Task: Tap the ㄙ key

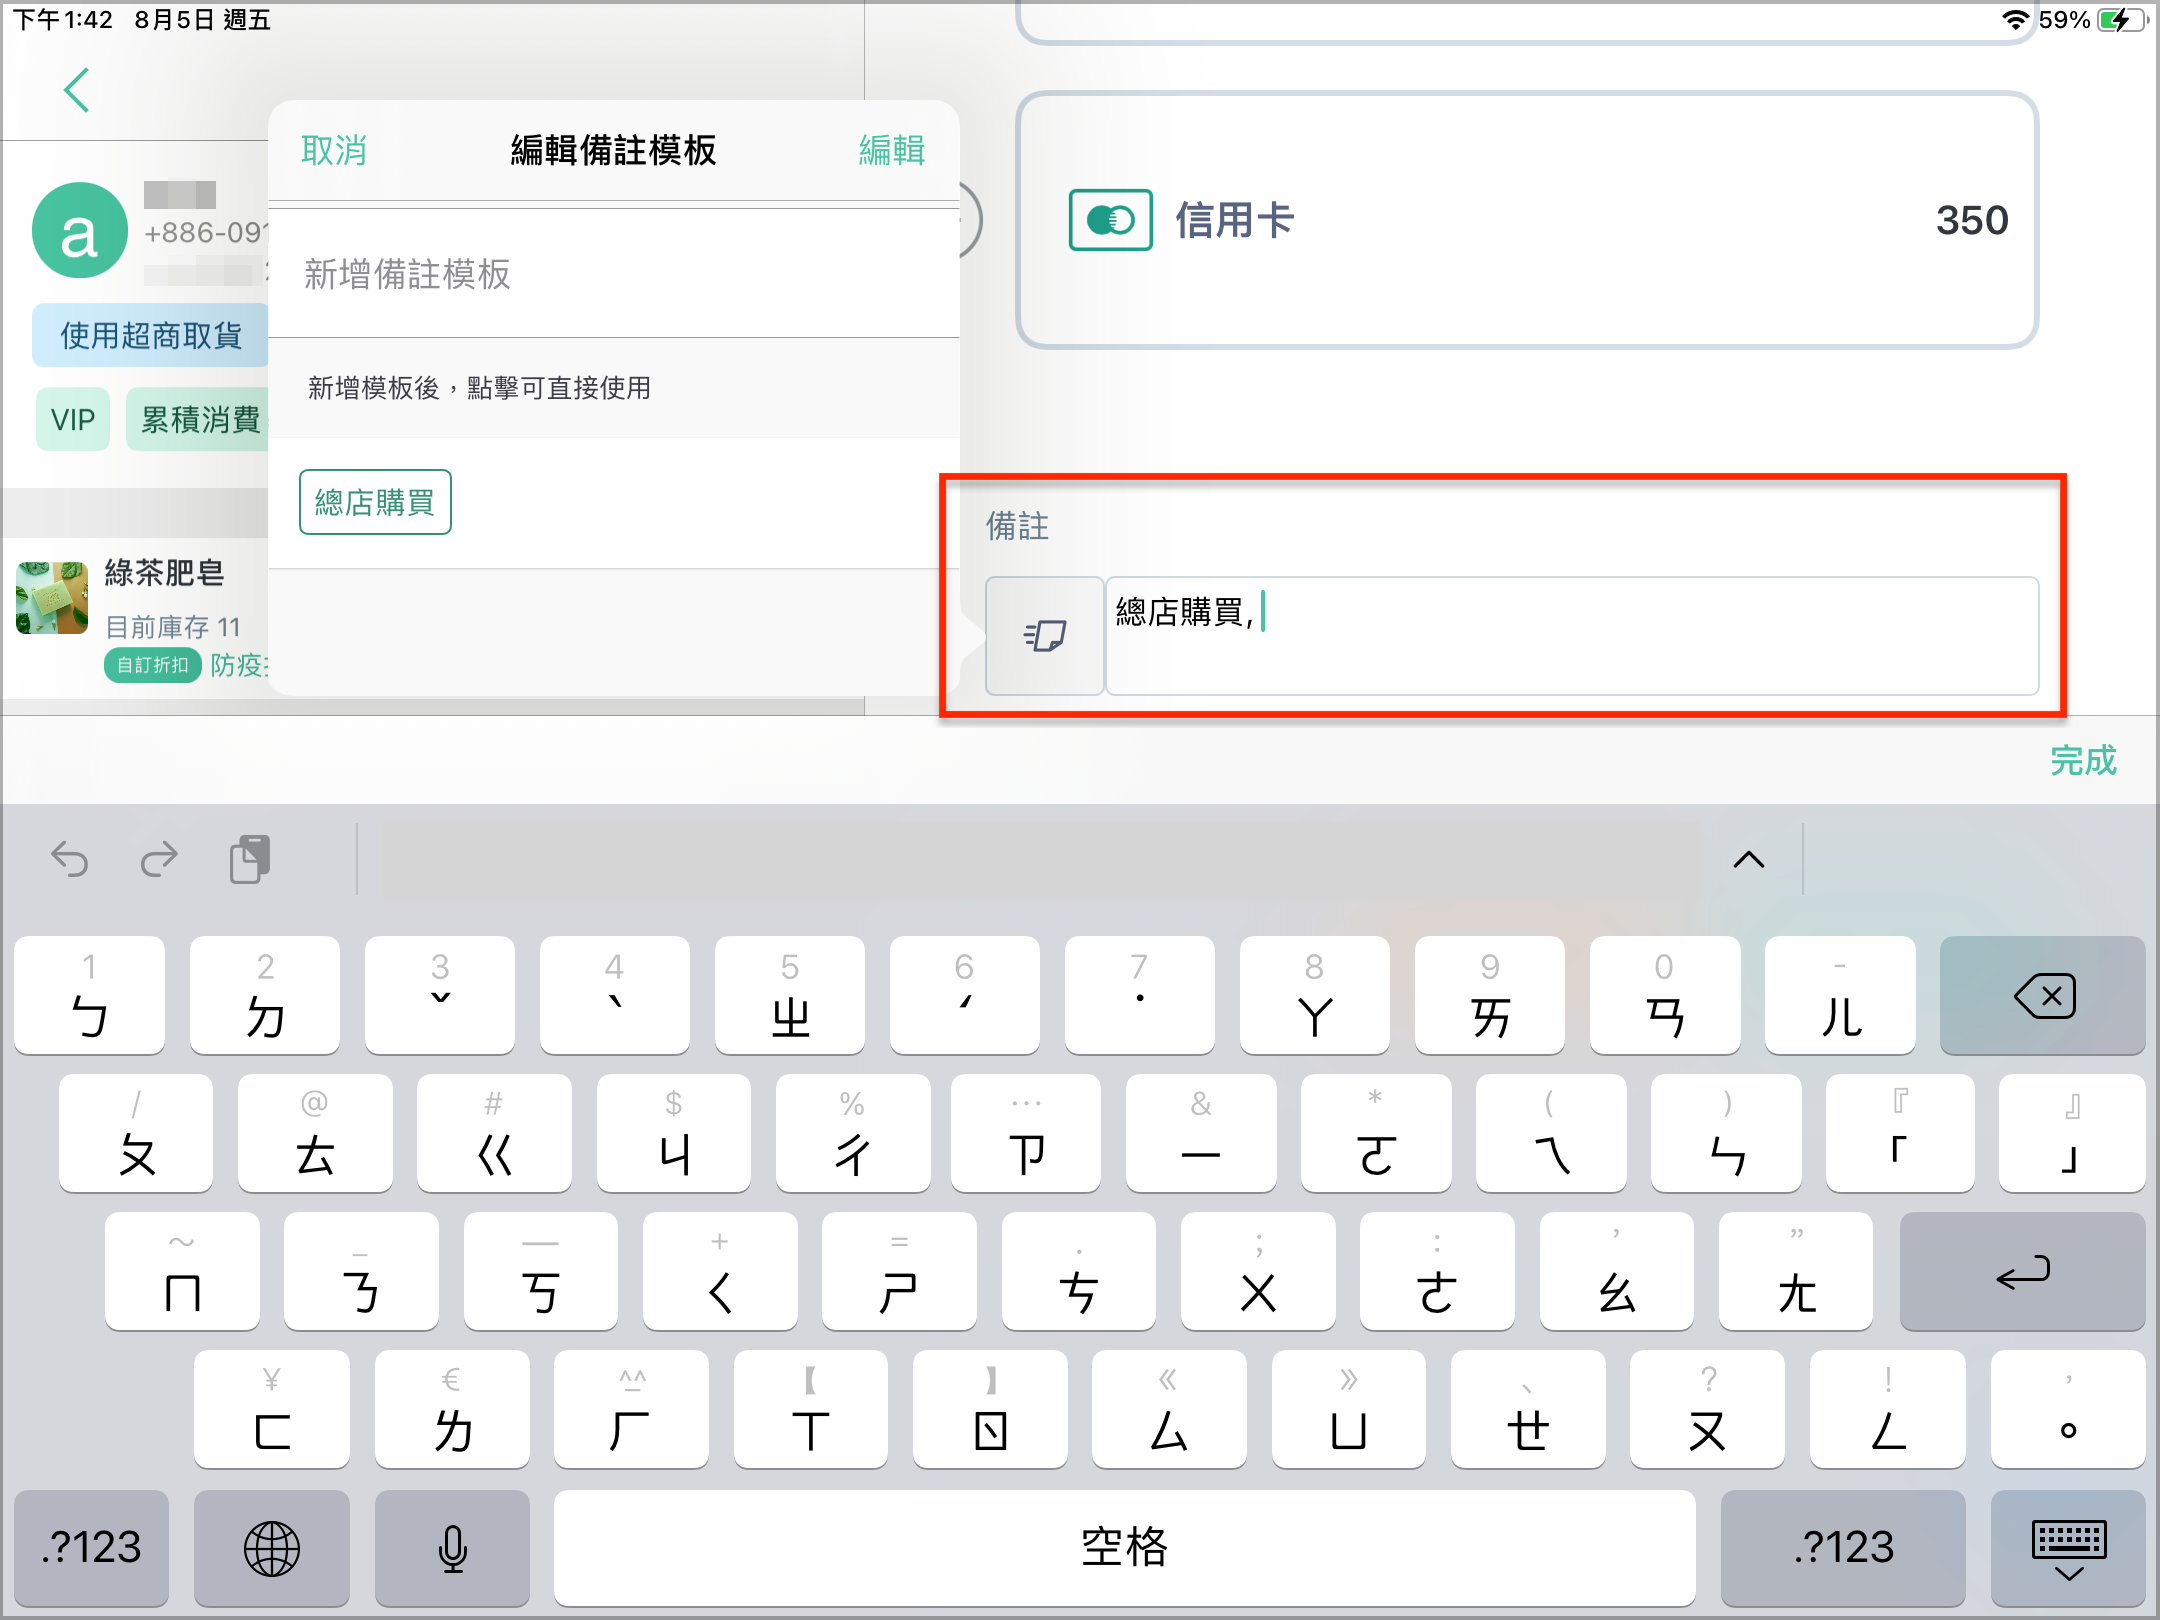Action: tap(1169, 1409)
